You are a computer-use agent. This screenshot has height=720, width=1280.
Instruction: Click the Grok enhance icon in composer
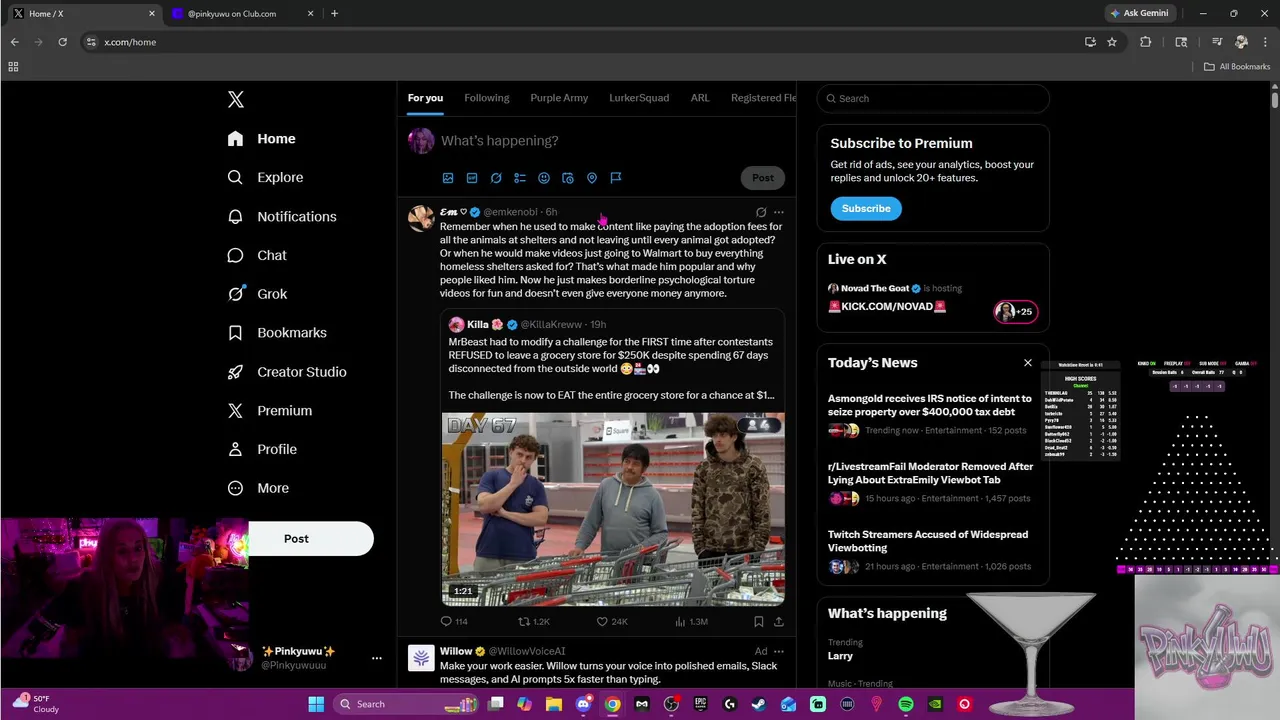click(x=496, y=178)
